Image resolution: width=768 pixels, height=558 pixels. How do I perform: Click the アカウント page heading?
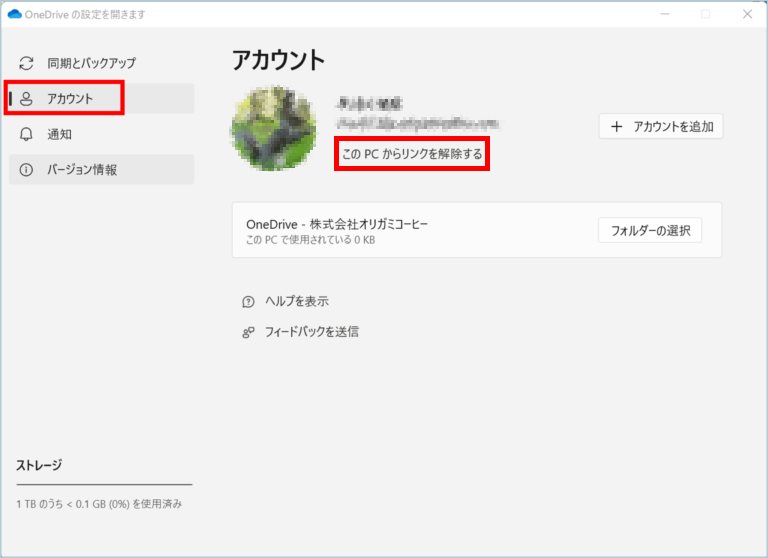click(x=278, y=60)
